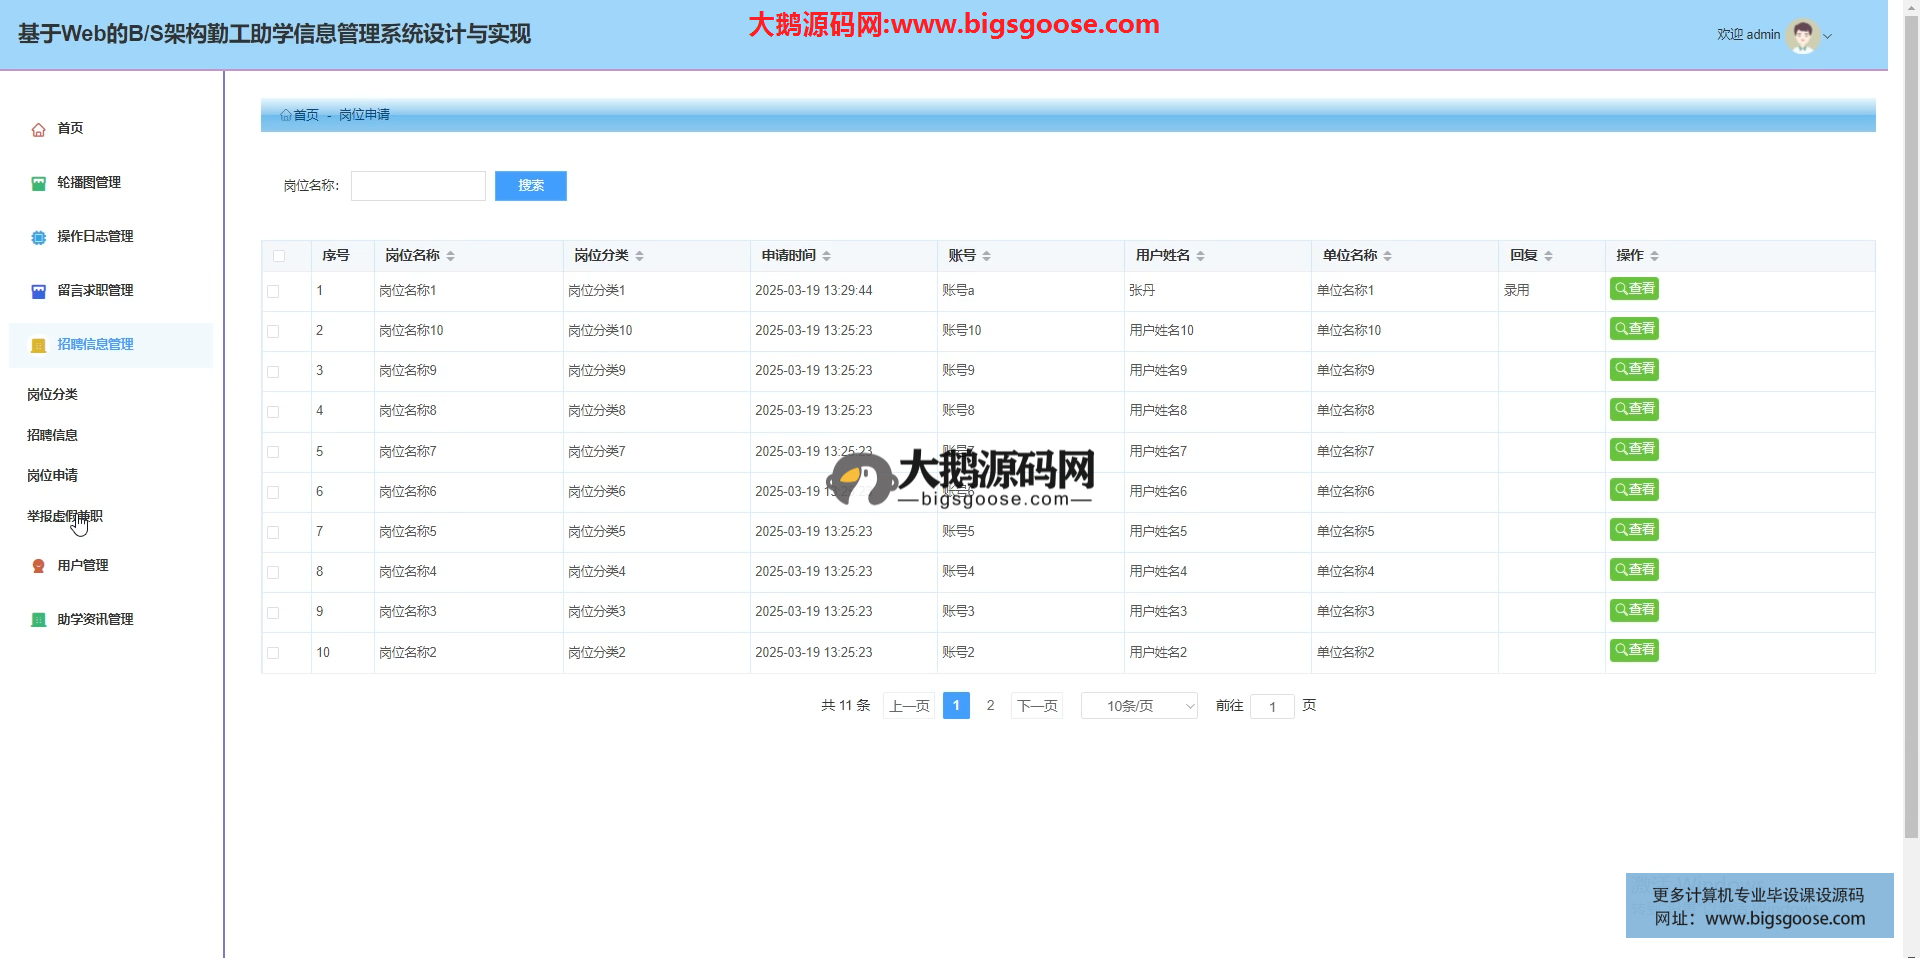View details for 岗位名称10 row
1920x958 pixels.
click(1634, 329)
